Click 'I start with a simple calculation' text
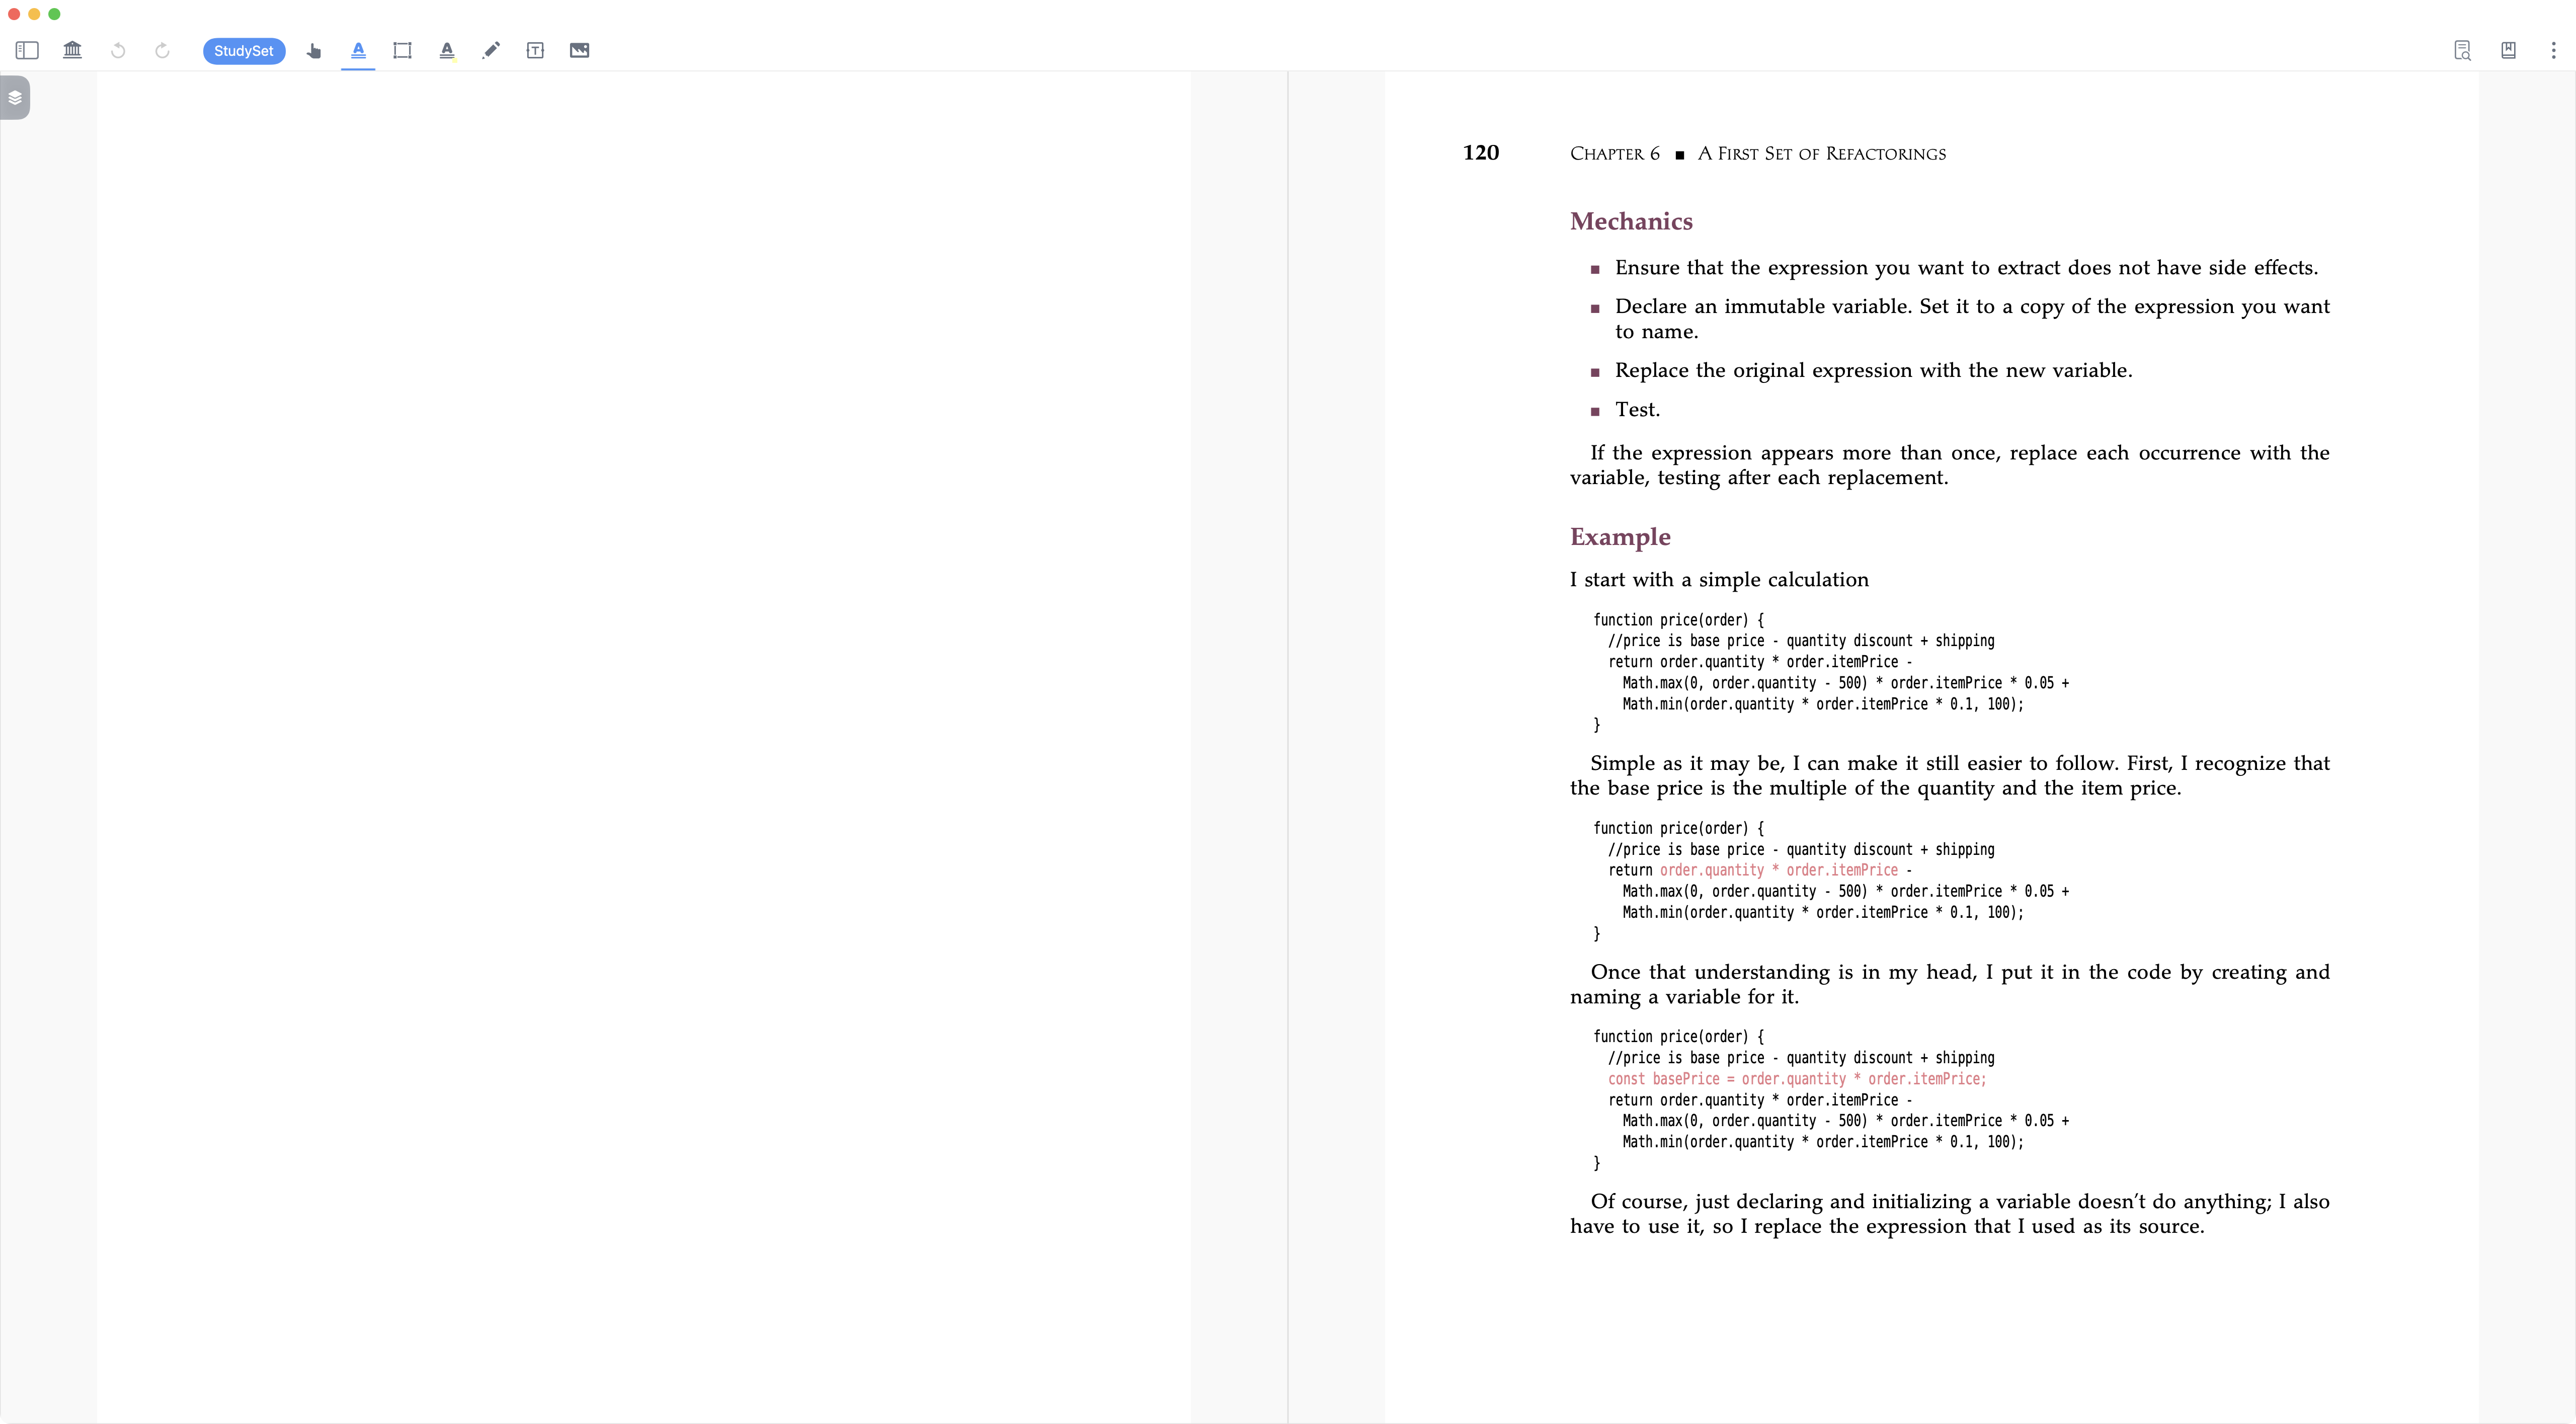The image size is (2576, 1424). [x=1719, y=580]
